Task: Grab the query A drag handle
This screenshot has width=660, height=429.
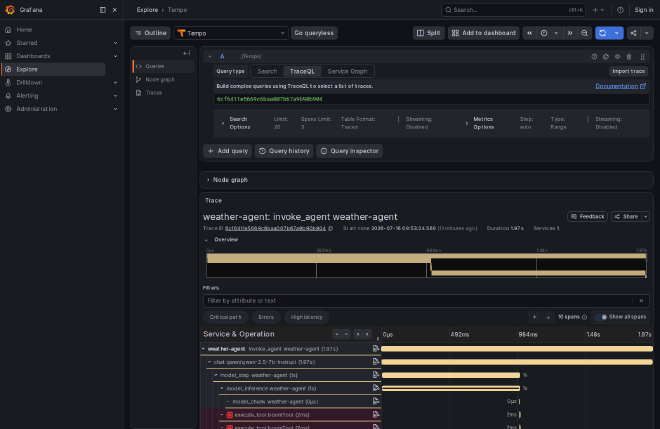Action: point(642,56)
